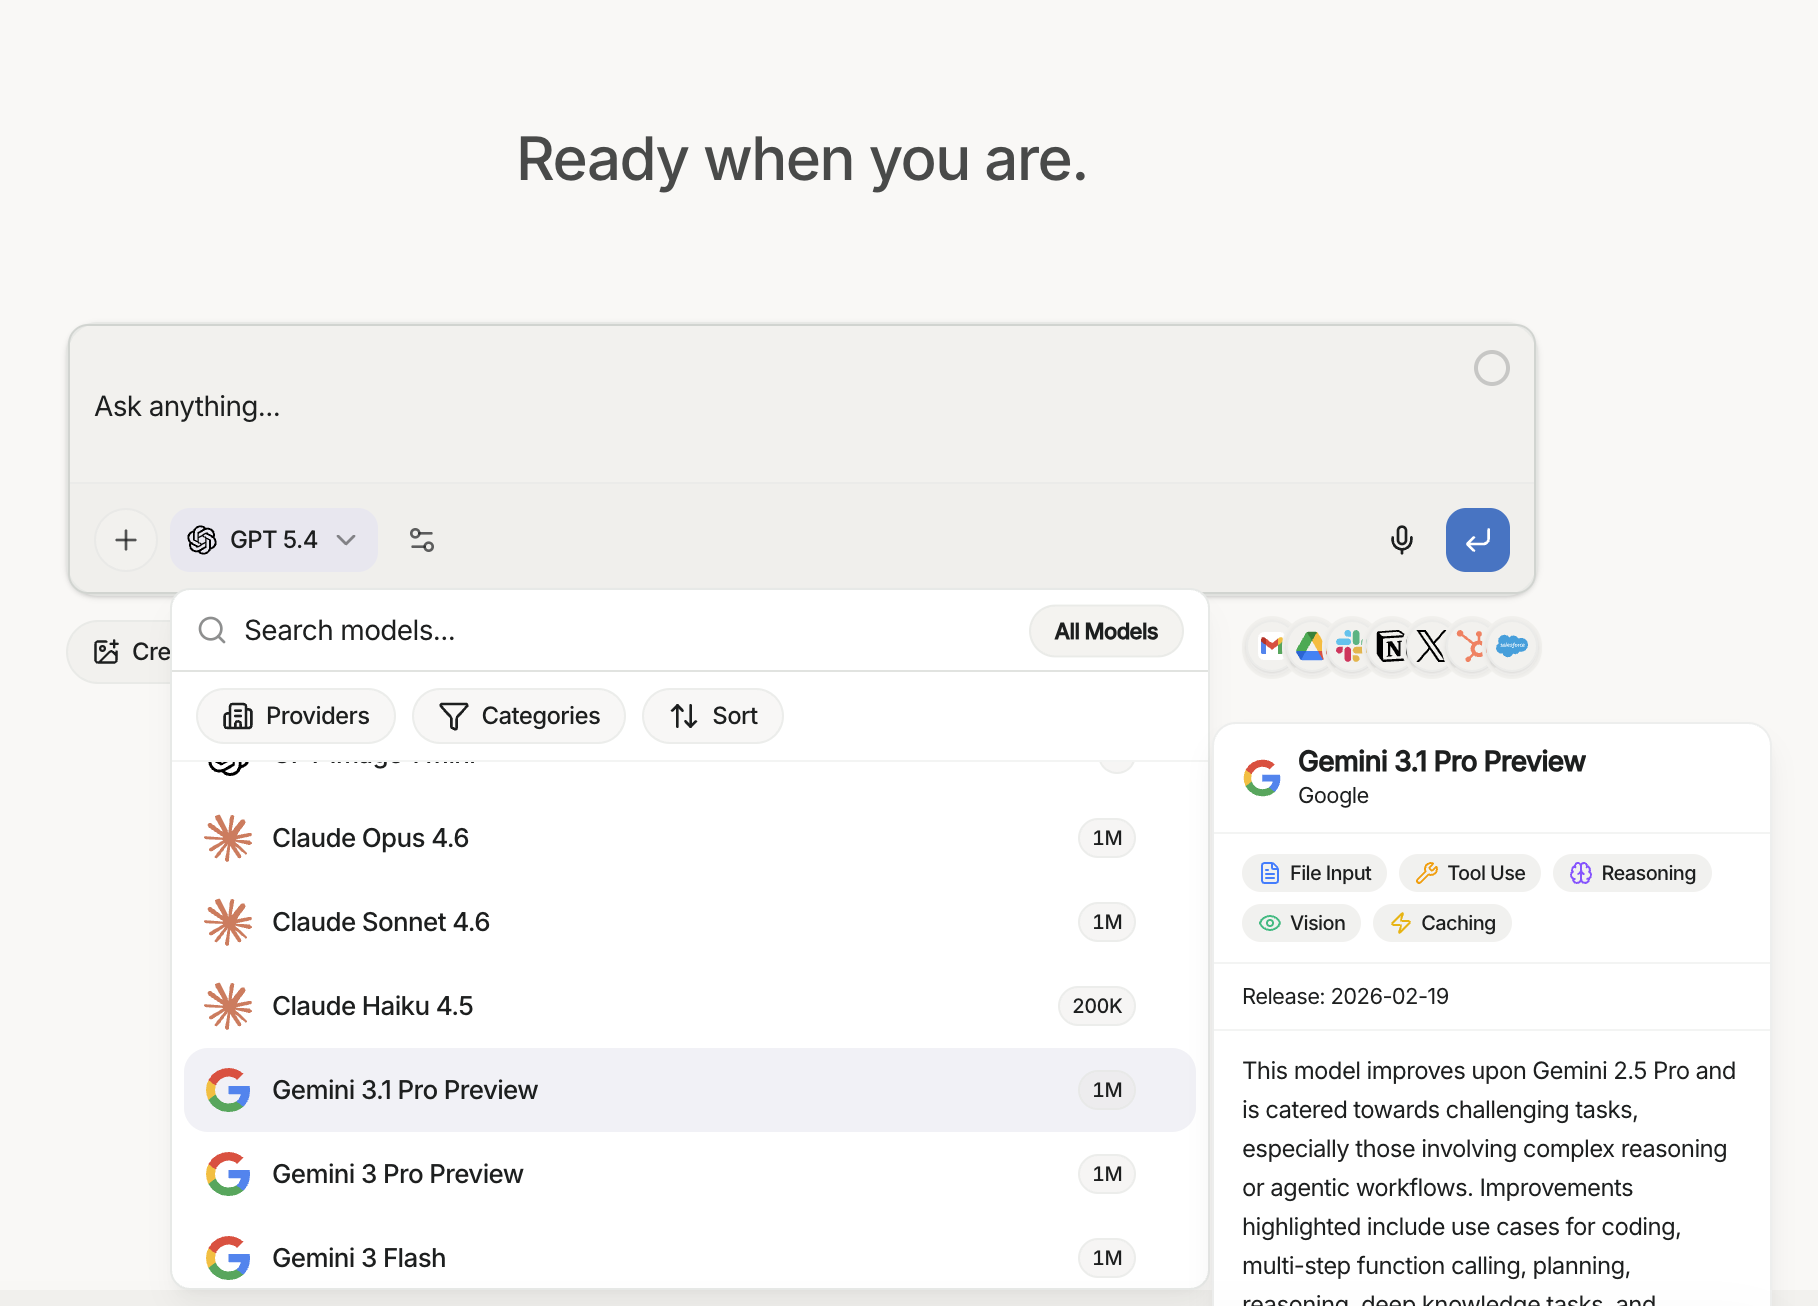Select Claude Opus 4.6 model
Image resolution: width=1818 pixels, height=1306 pixels.
(x=690, y=838)
